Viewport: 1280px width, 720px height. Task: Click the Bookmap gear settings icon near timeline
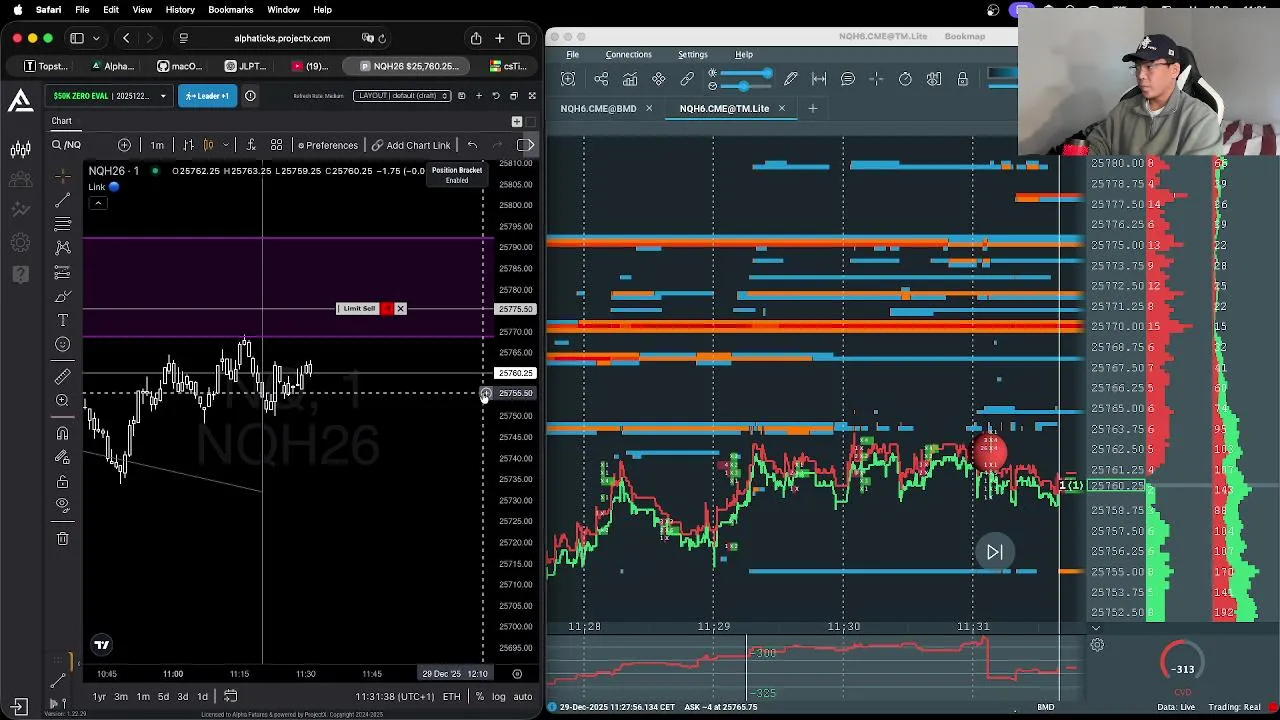1097,645
